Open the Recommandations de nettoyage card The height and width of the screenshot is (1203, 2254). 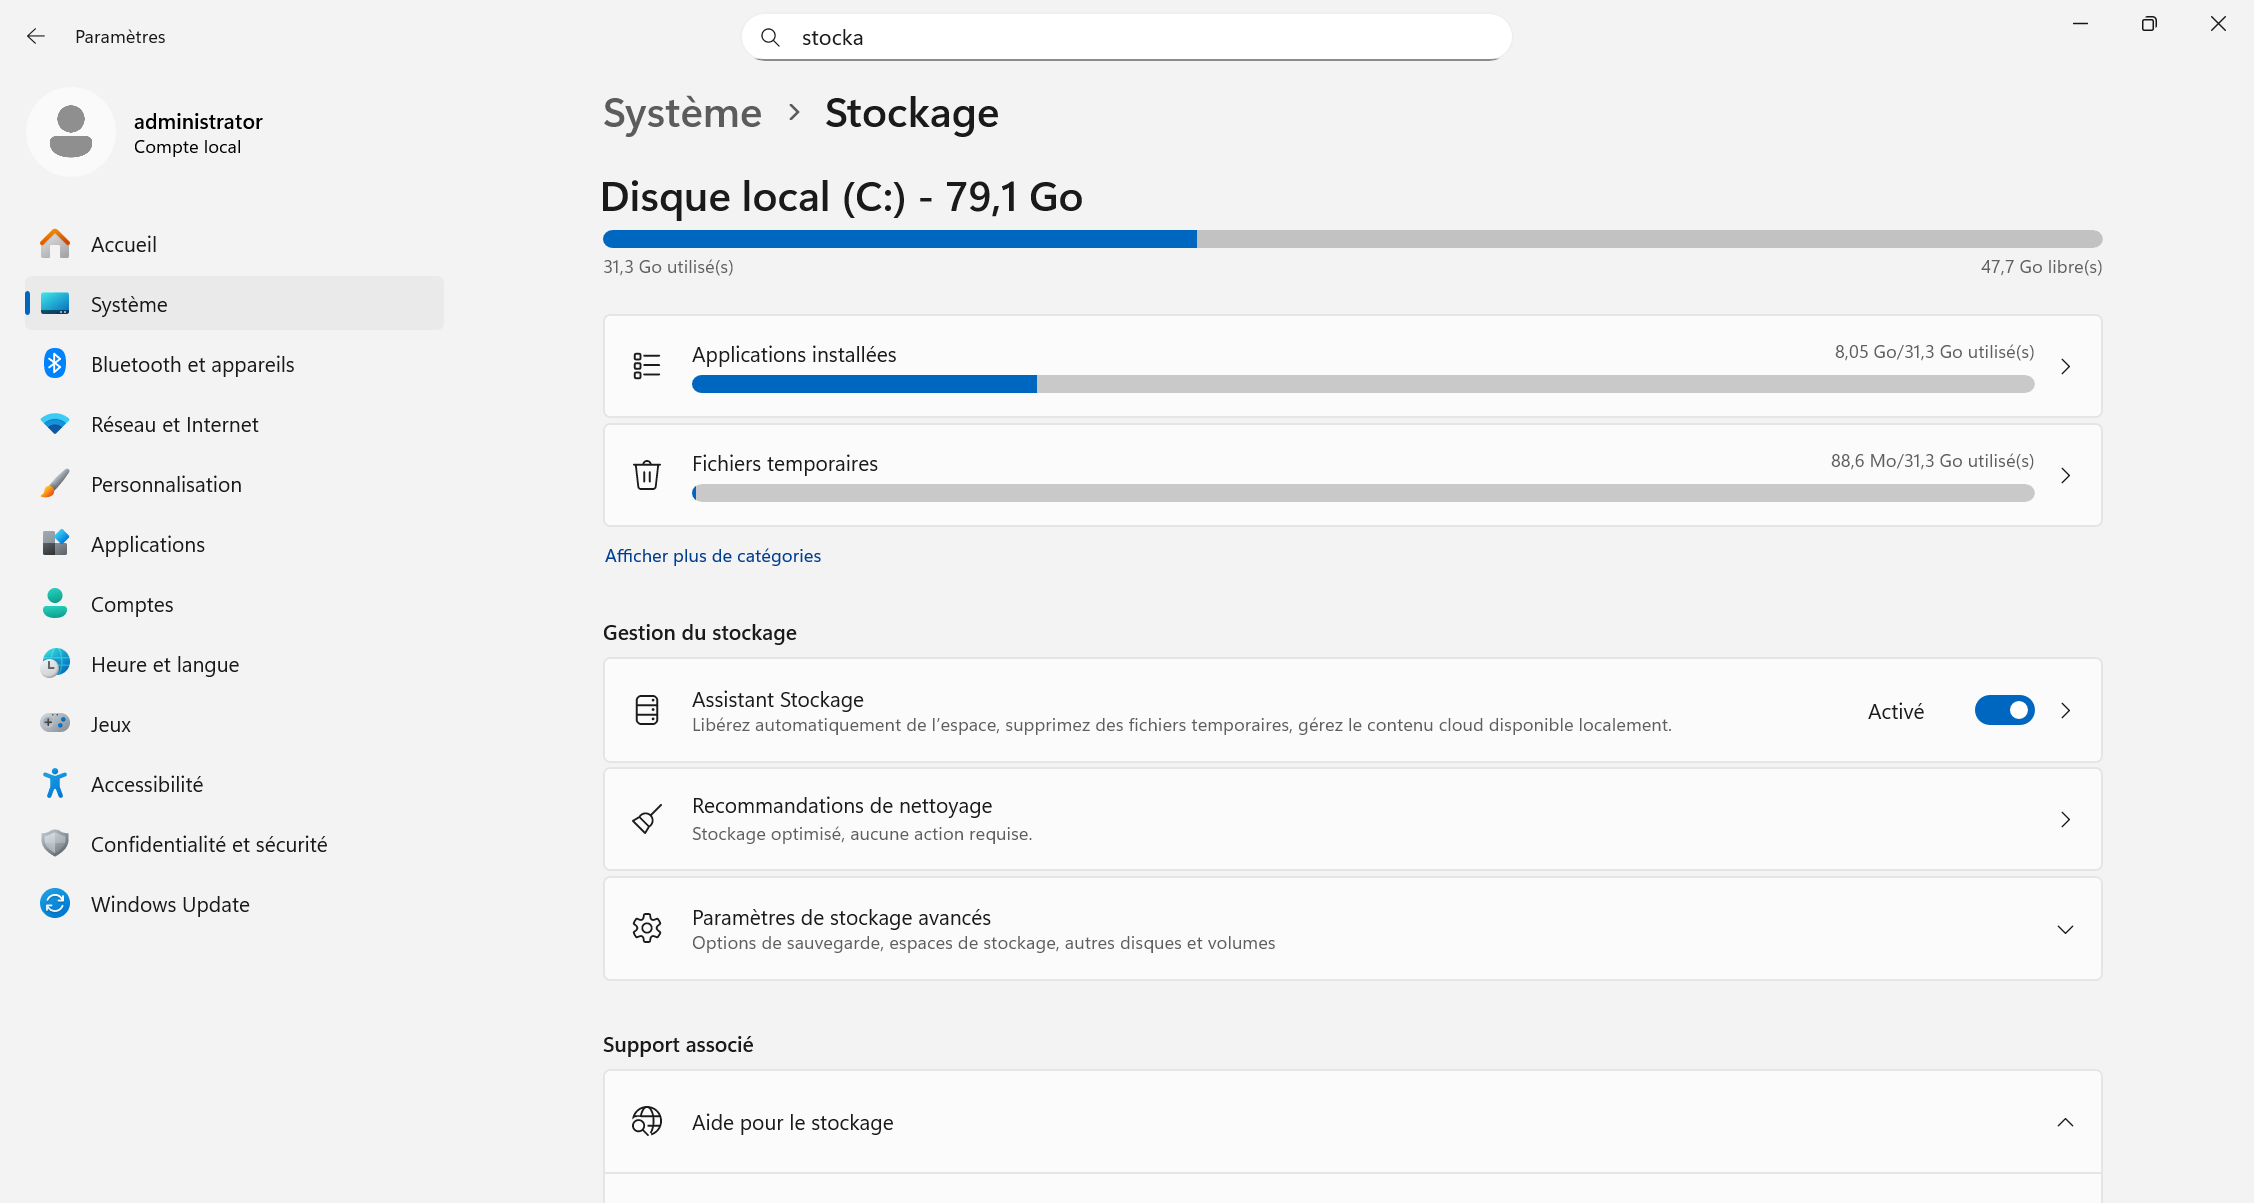[1352, 819]
